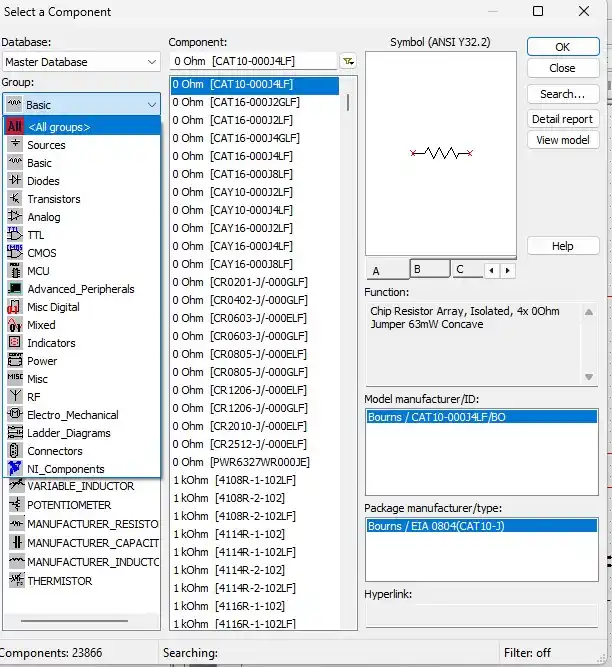Select the THERMISTOR family icon
This screenshot has width=612, height=667.
point(17,580)
